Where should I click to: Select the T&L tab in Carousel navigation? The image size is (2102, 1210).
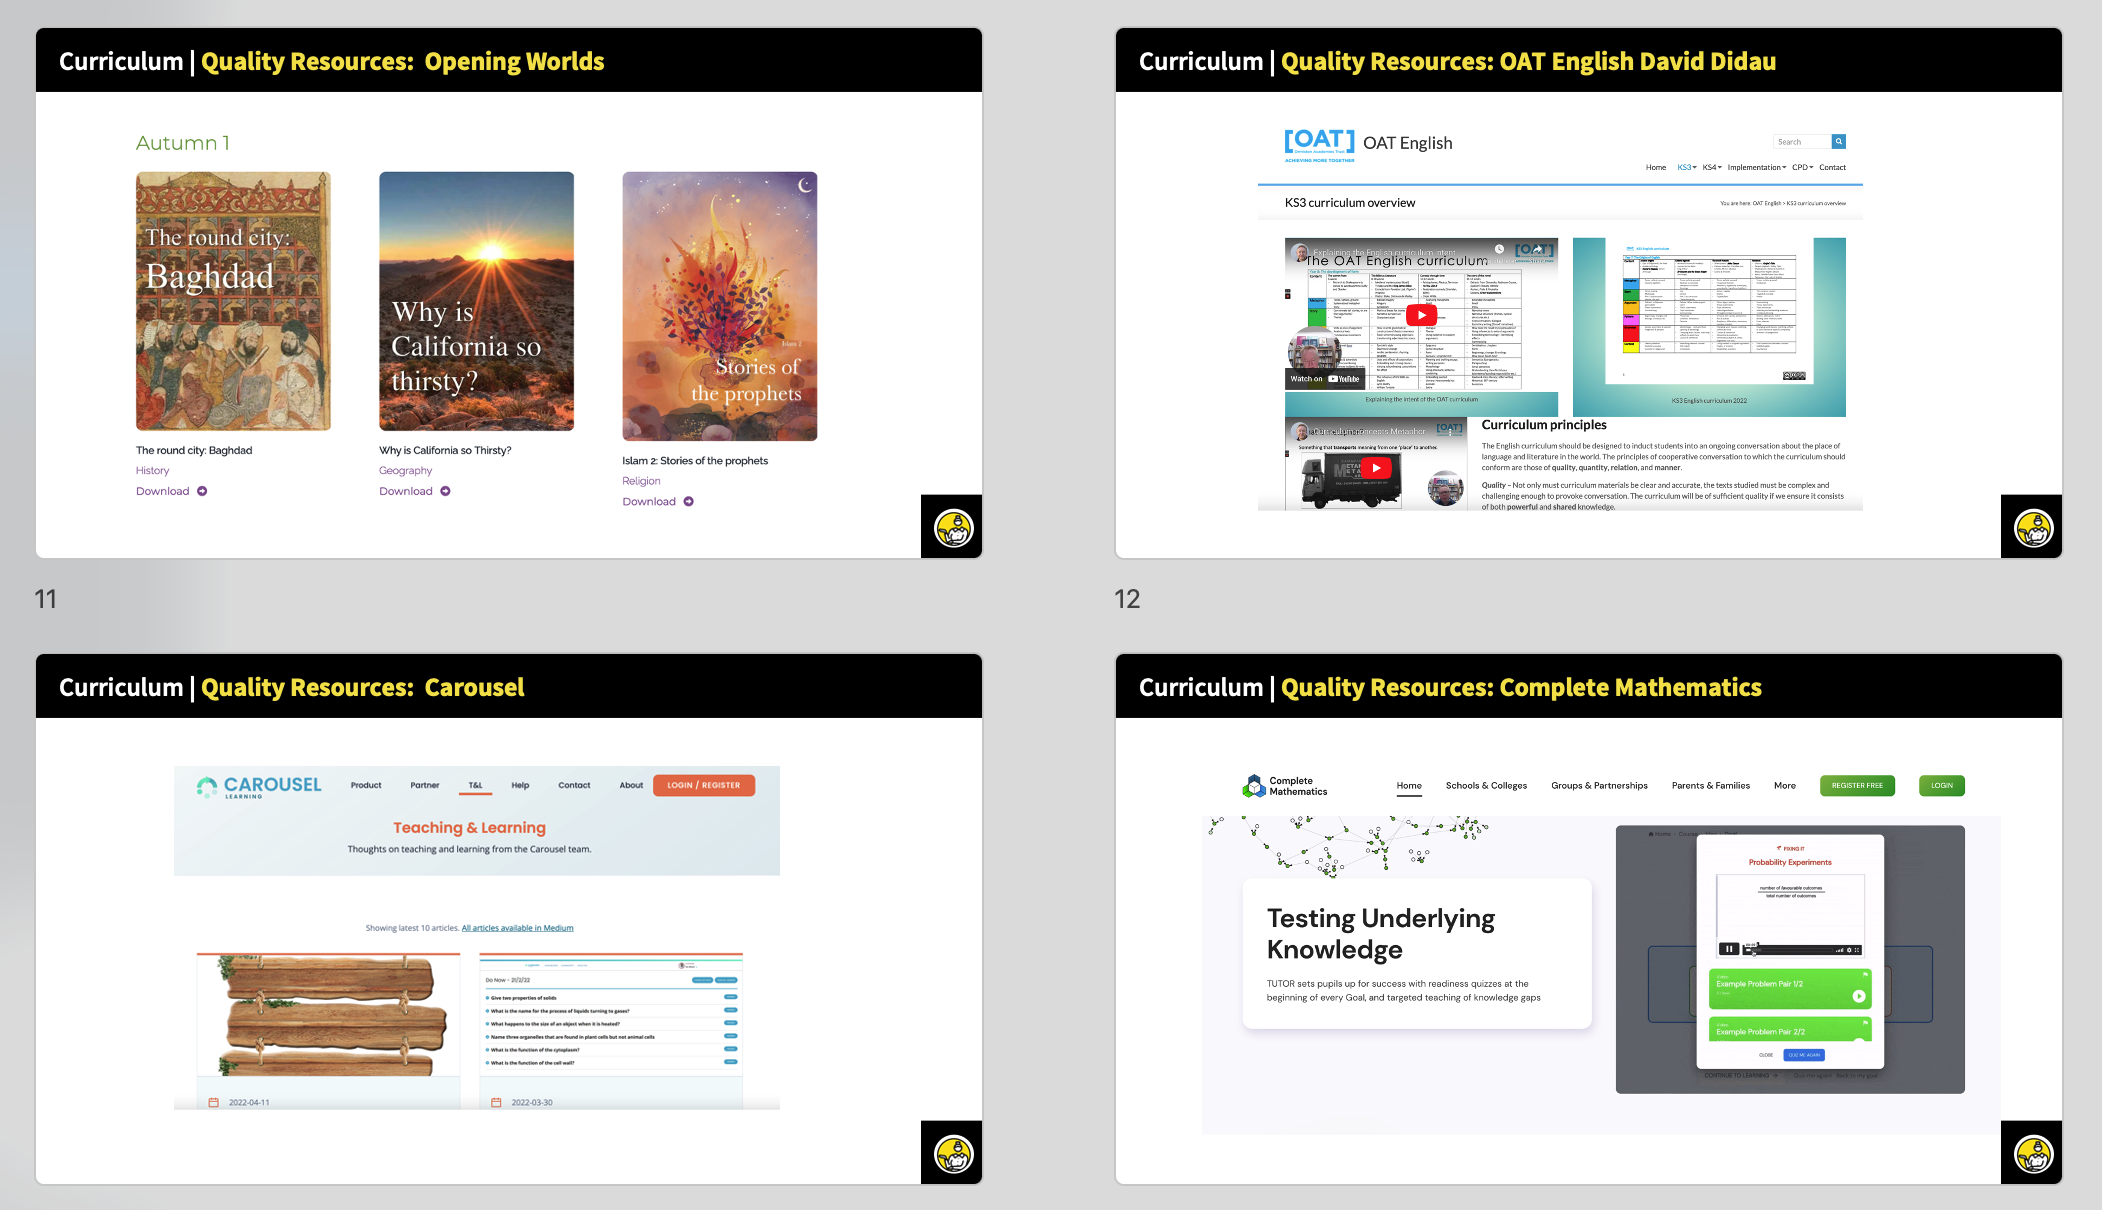point(475,786)
